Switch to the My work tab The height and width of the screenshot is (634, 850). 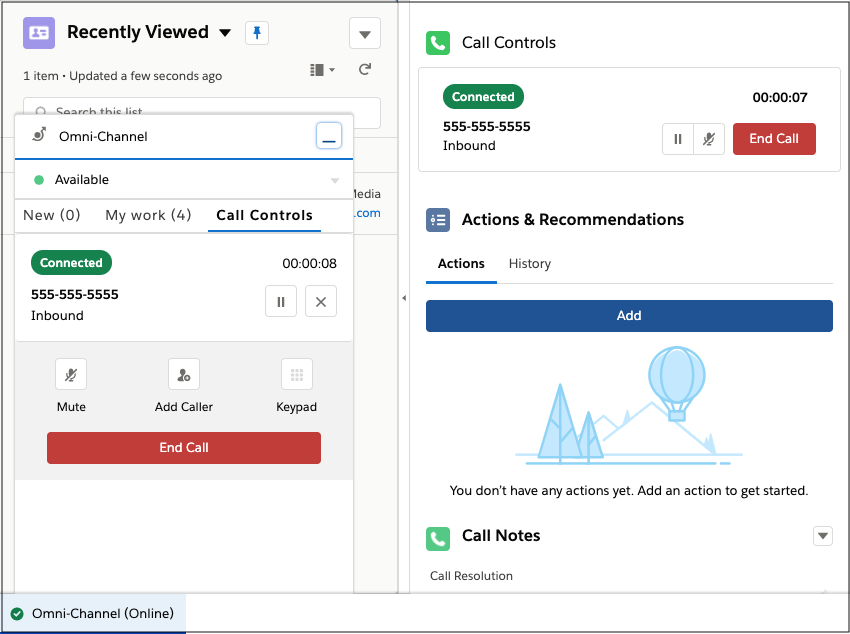click(x=148, y=215)
